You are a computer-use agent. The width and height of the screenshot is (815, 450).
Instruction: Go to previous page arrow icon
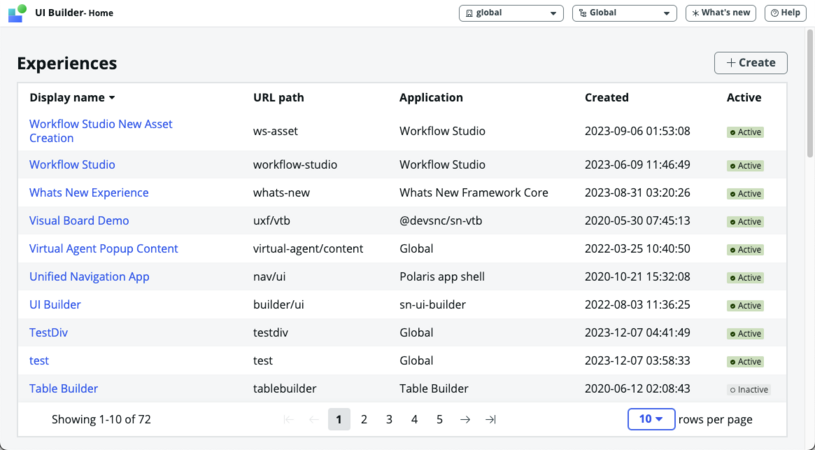pos(313,419)
